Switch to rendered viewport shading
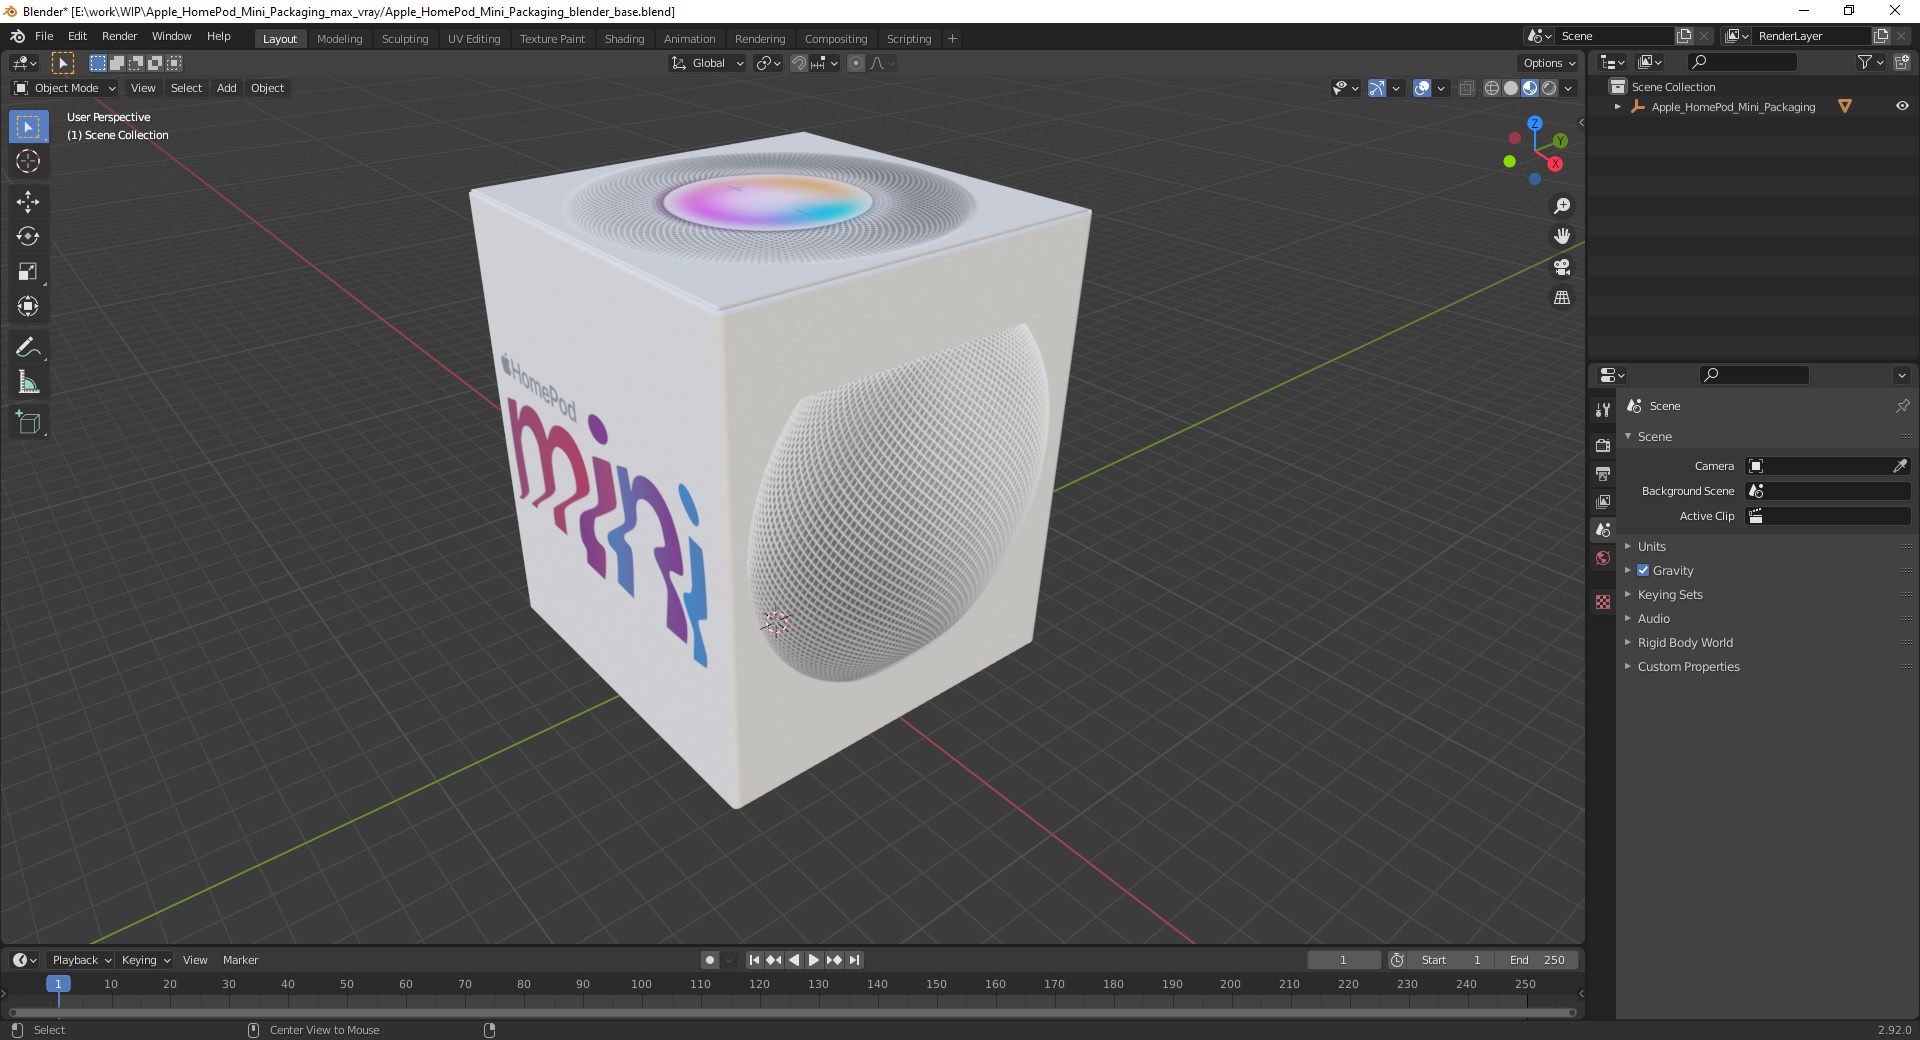1920x1040 pixels. point(1549,88)
